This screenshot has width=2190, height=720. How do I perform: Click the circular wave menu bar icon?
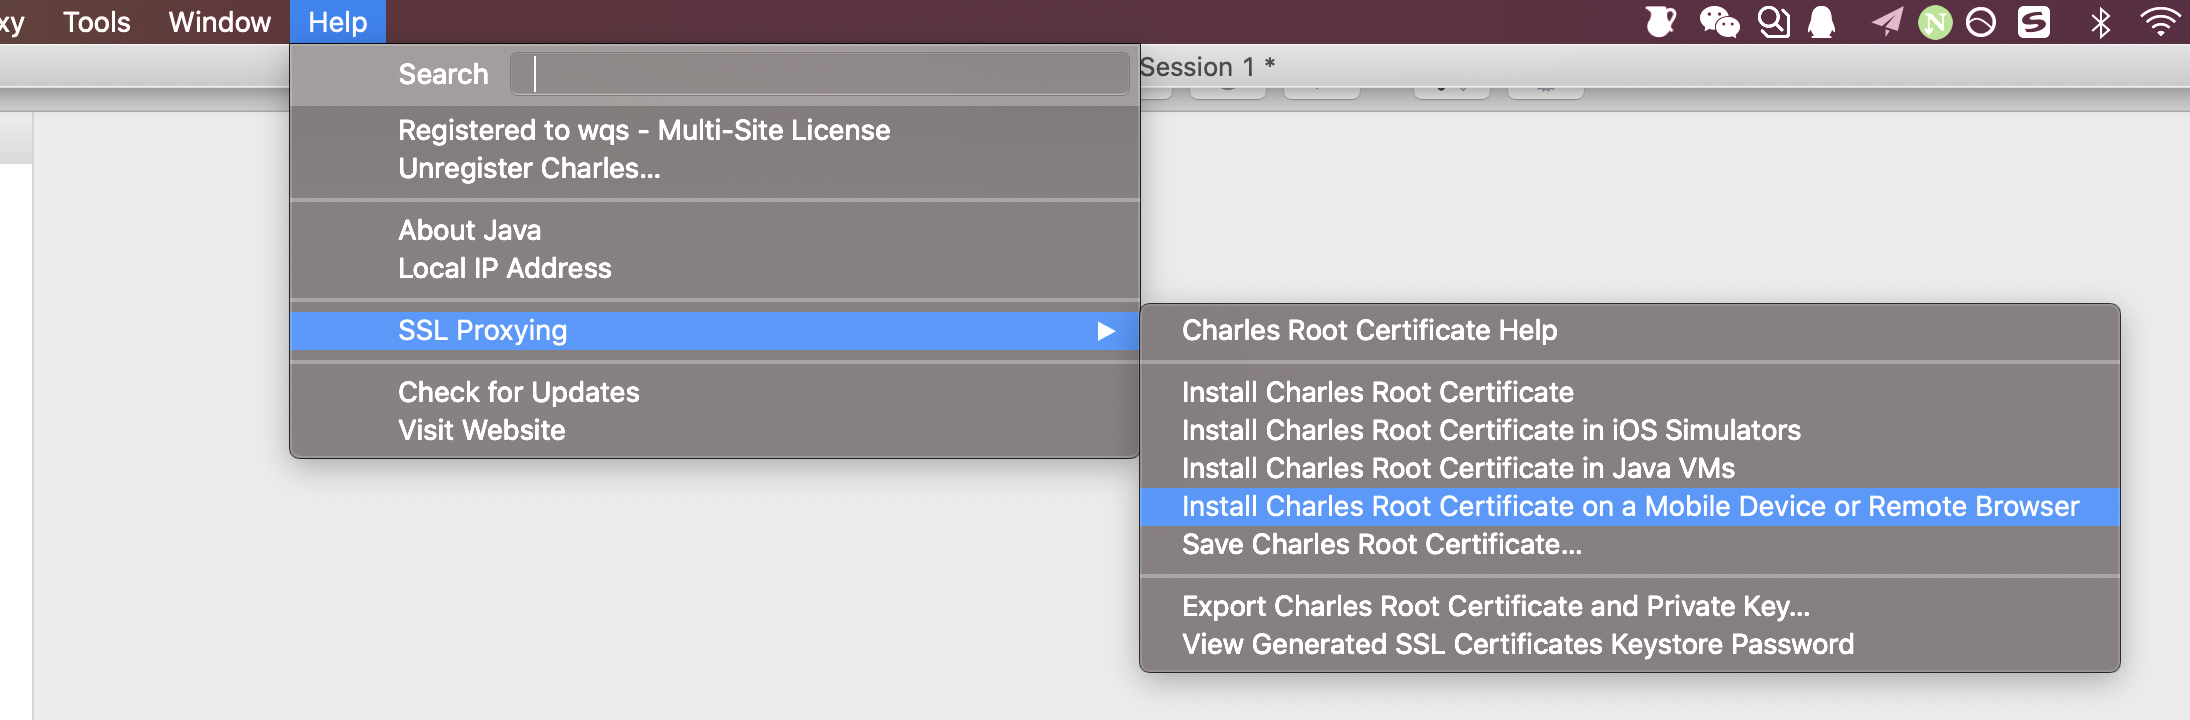pyautogui.click(x=1981, y=22)
